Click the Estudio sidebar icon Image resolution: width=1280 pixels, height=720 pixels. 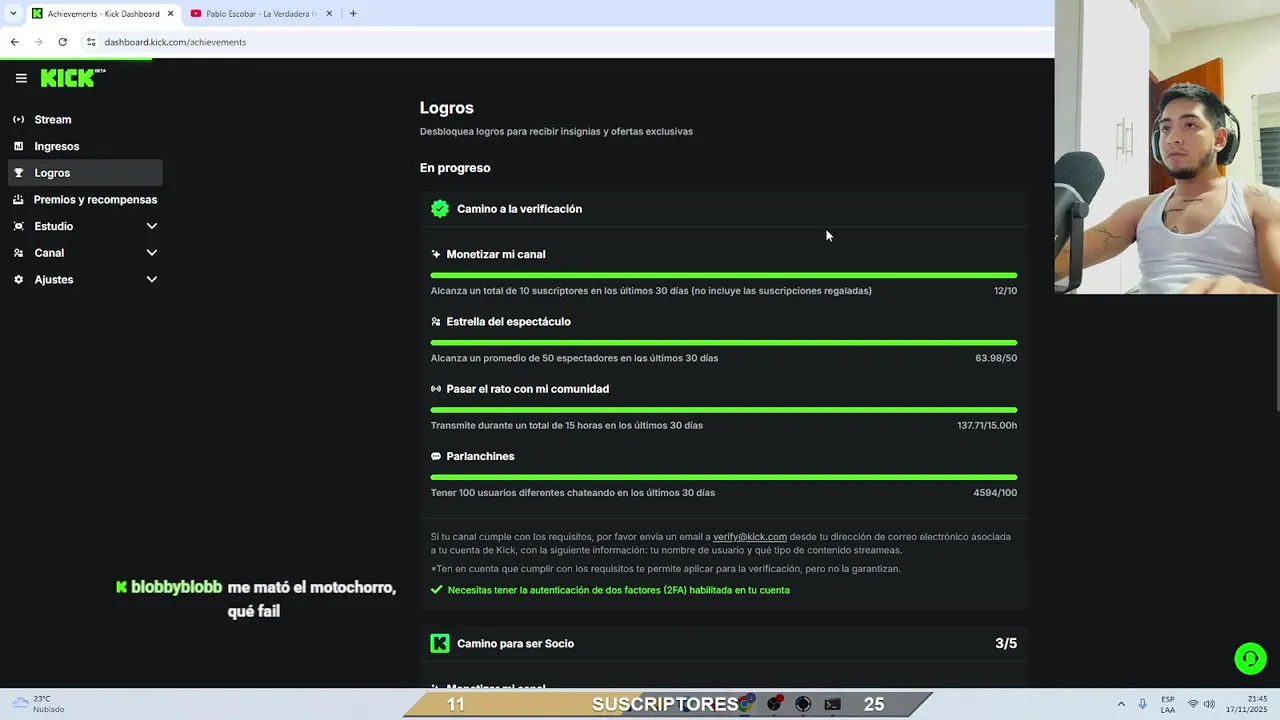(18, 226)
